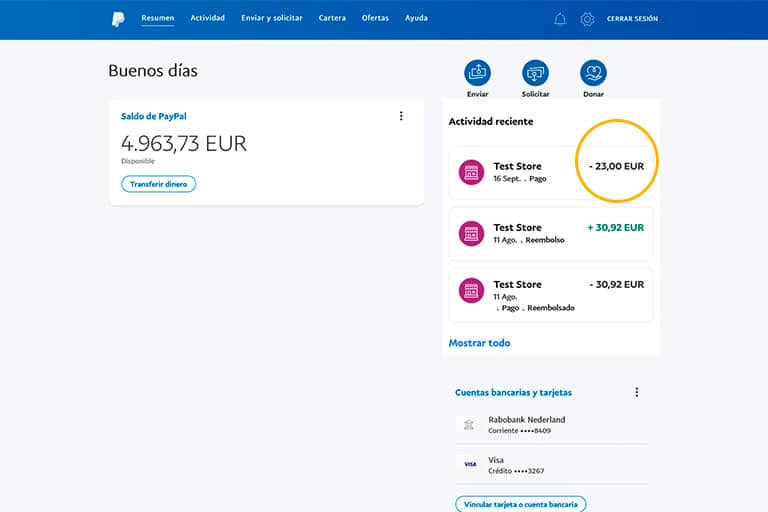Click store icon of 16 Sept. payment
The height and width of the screenshot is (512, 768).
point(471,172)
